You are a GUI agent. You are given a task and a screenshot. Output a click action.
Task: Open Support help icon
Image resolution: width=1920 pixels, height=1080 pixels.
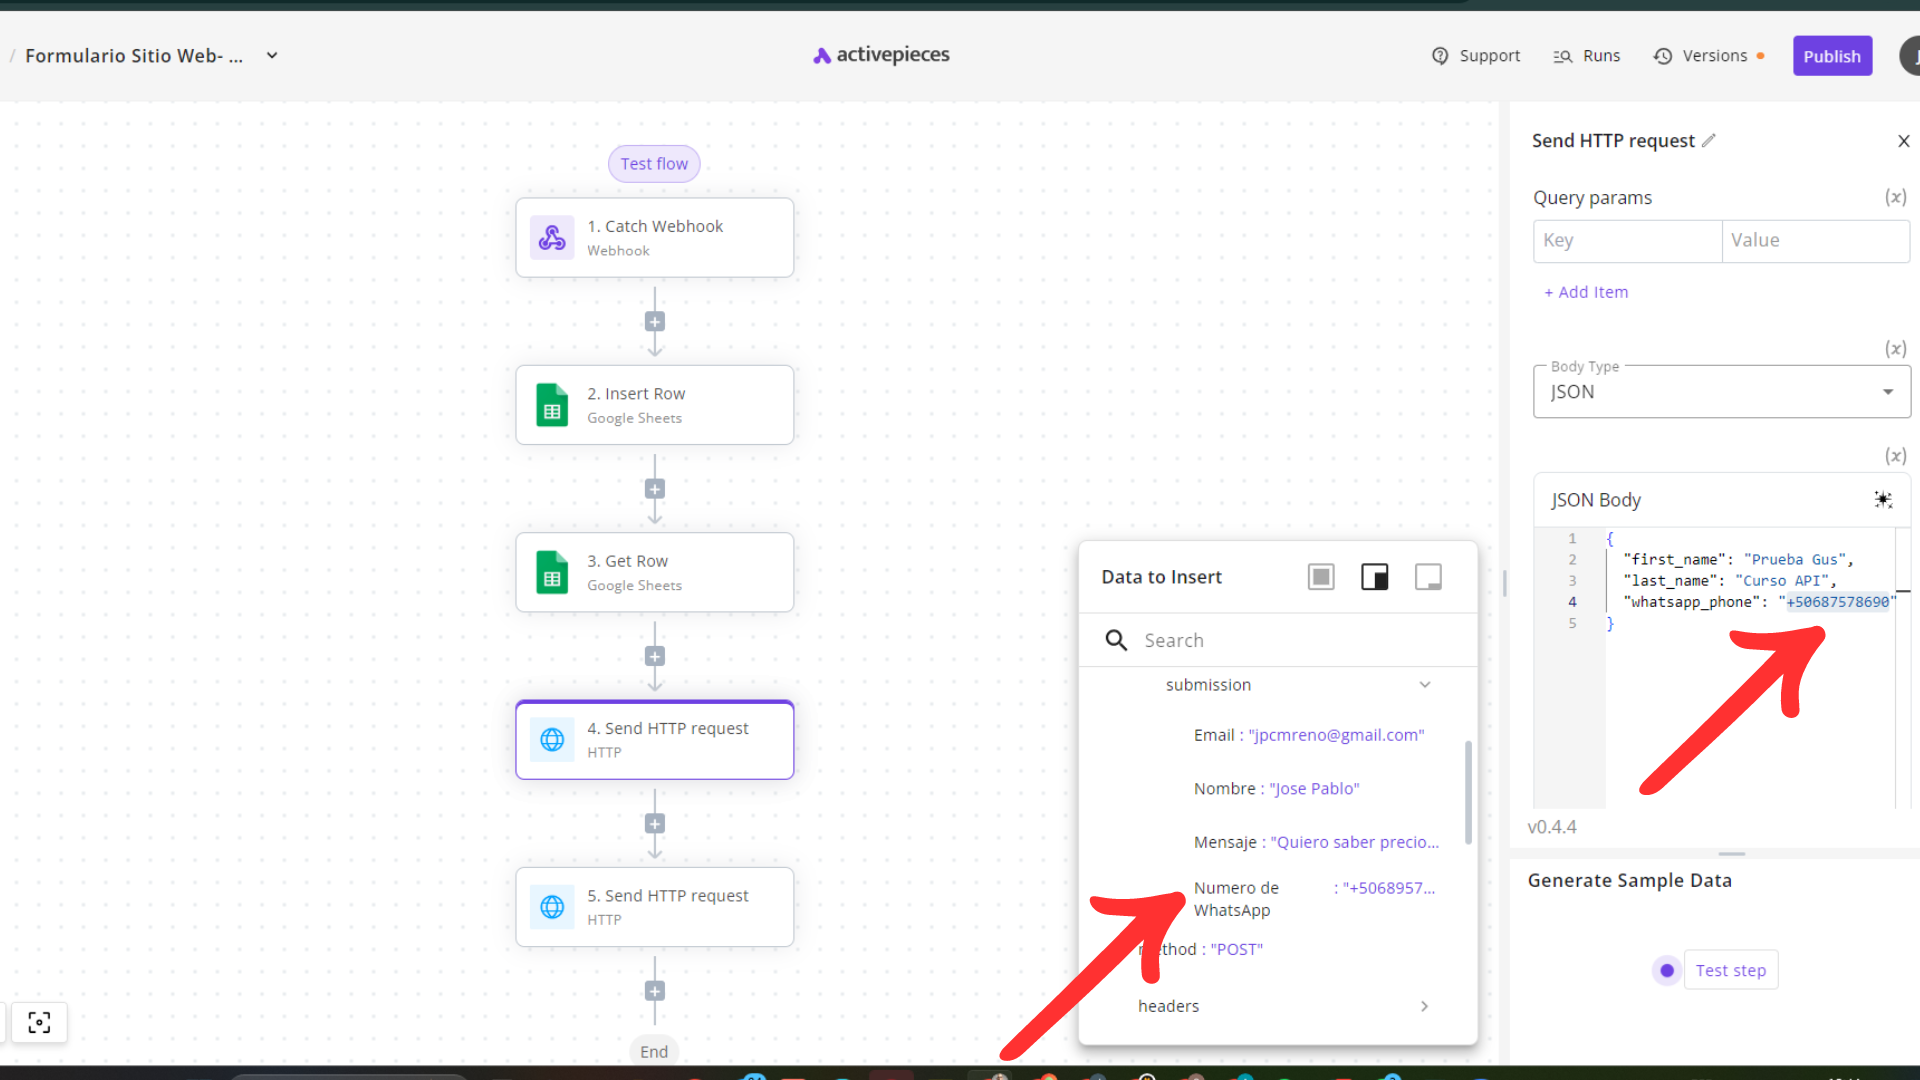point(1440,56)
